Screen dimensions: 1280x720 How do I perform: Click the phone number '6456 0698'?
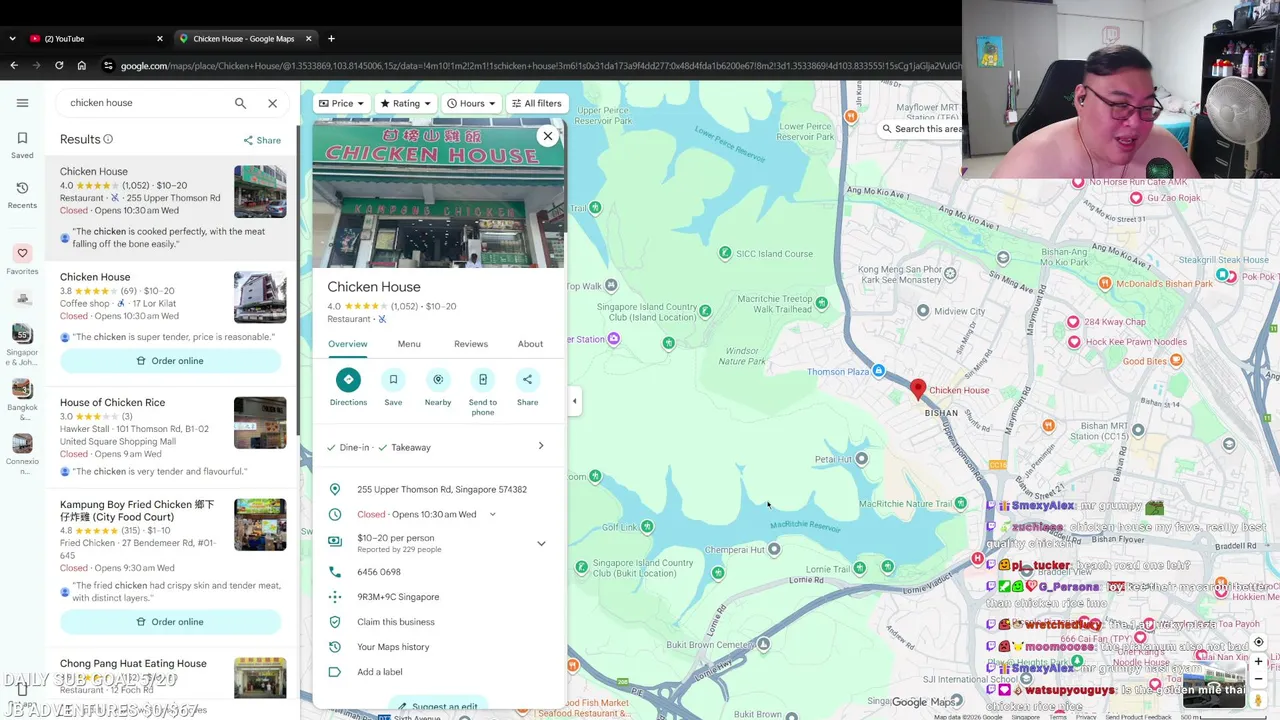point(379,572)
